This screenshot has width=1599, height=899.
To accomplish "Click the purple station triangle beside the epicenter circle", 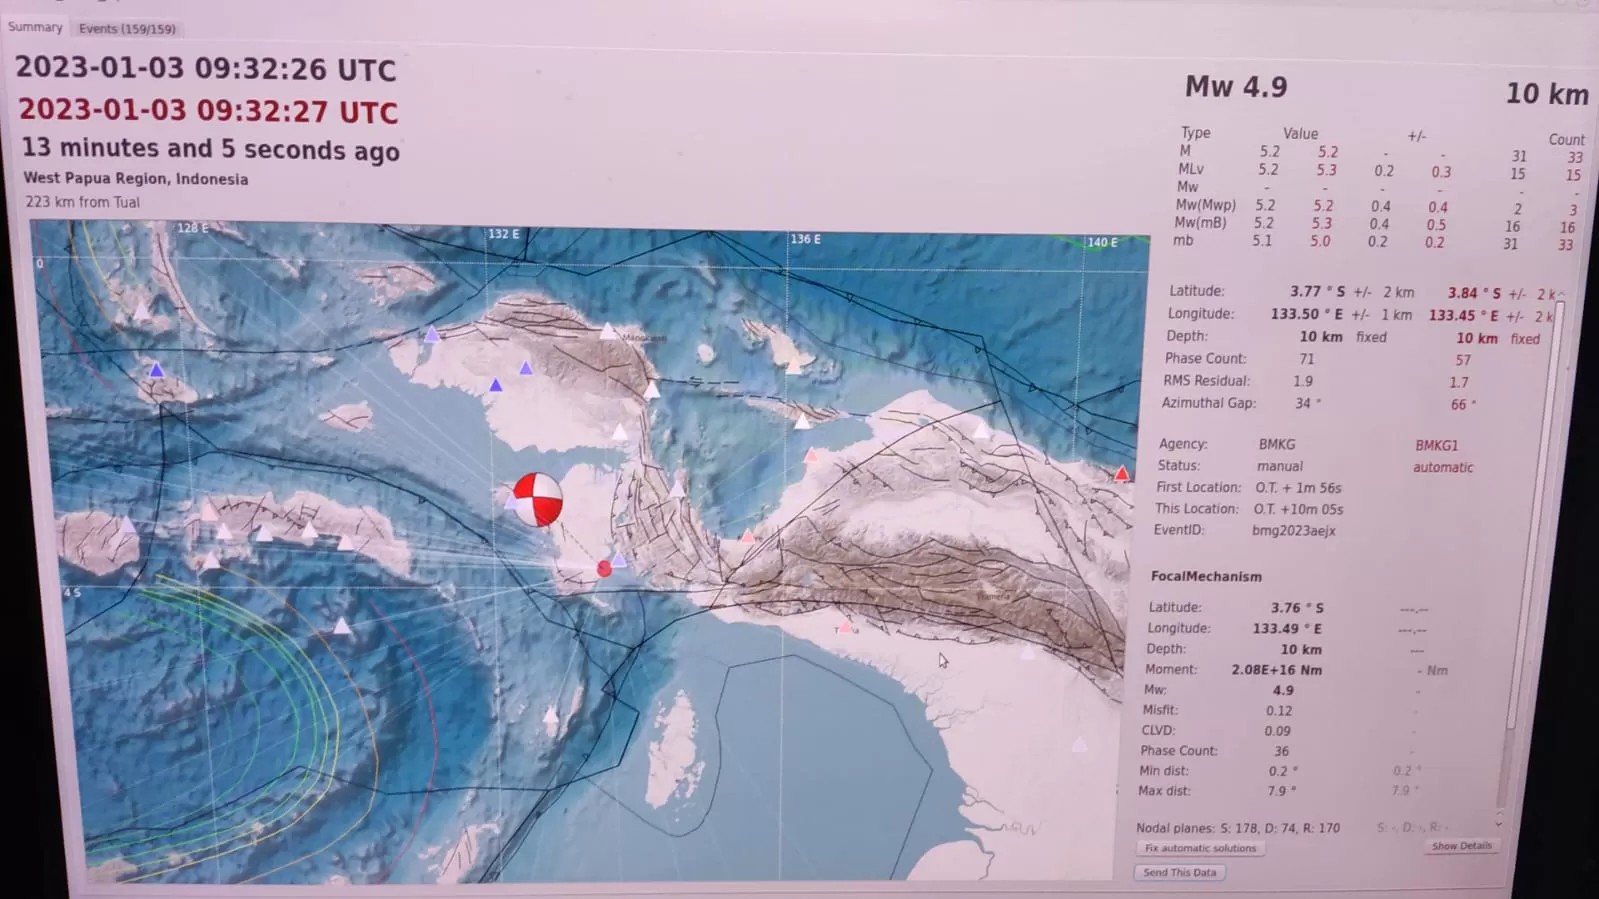I will click(619, 561).
